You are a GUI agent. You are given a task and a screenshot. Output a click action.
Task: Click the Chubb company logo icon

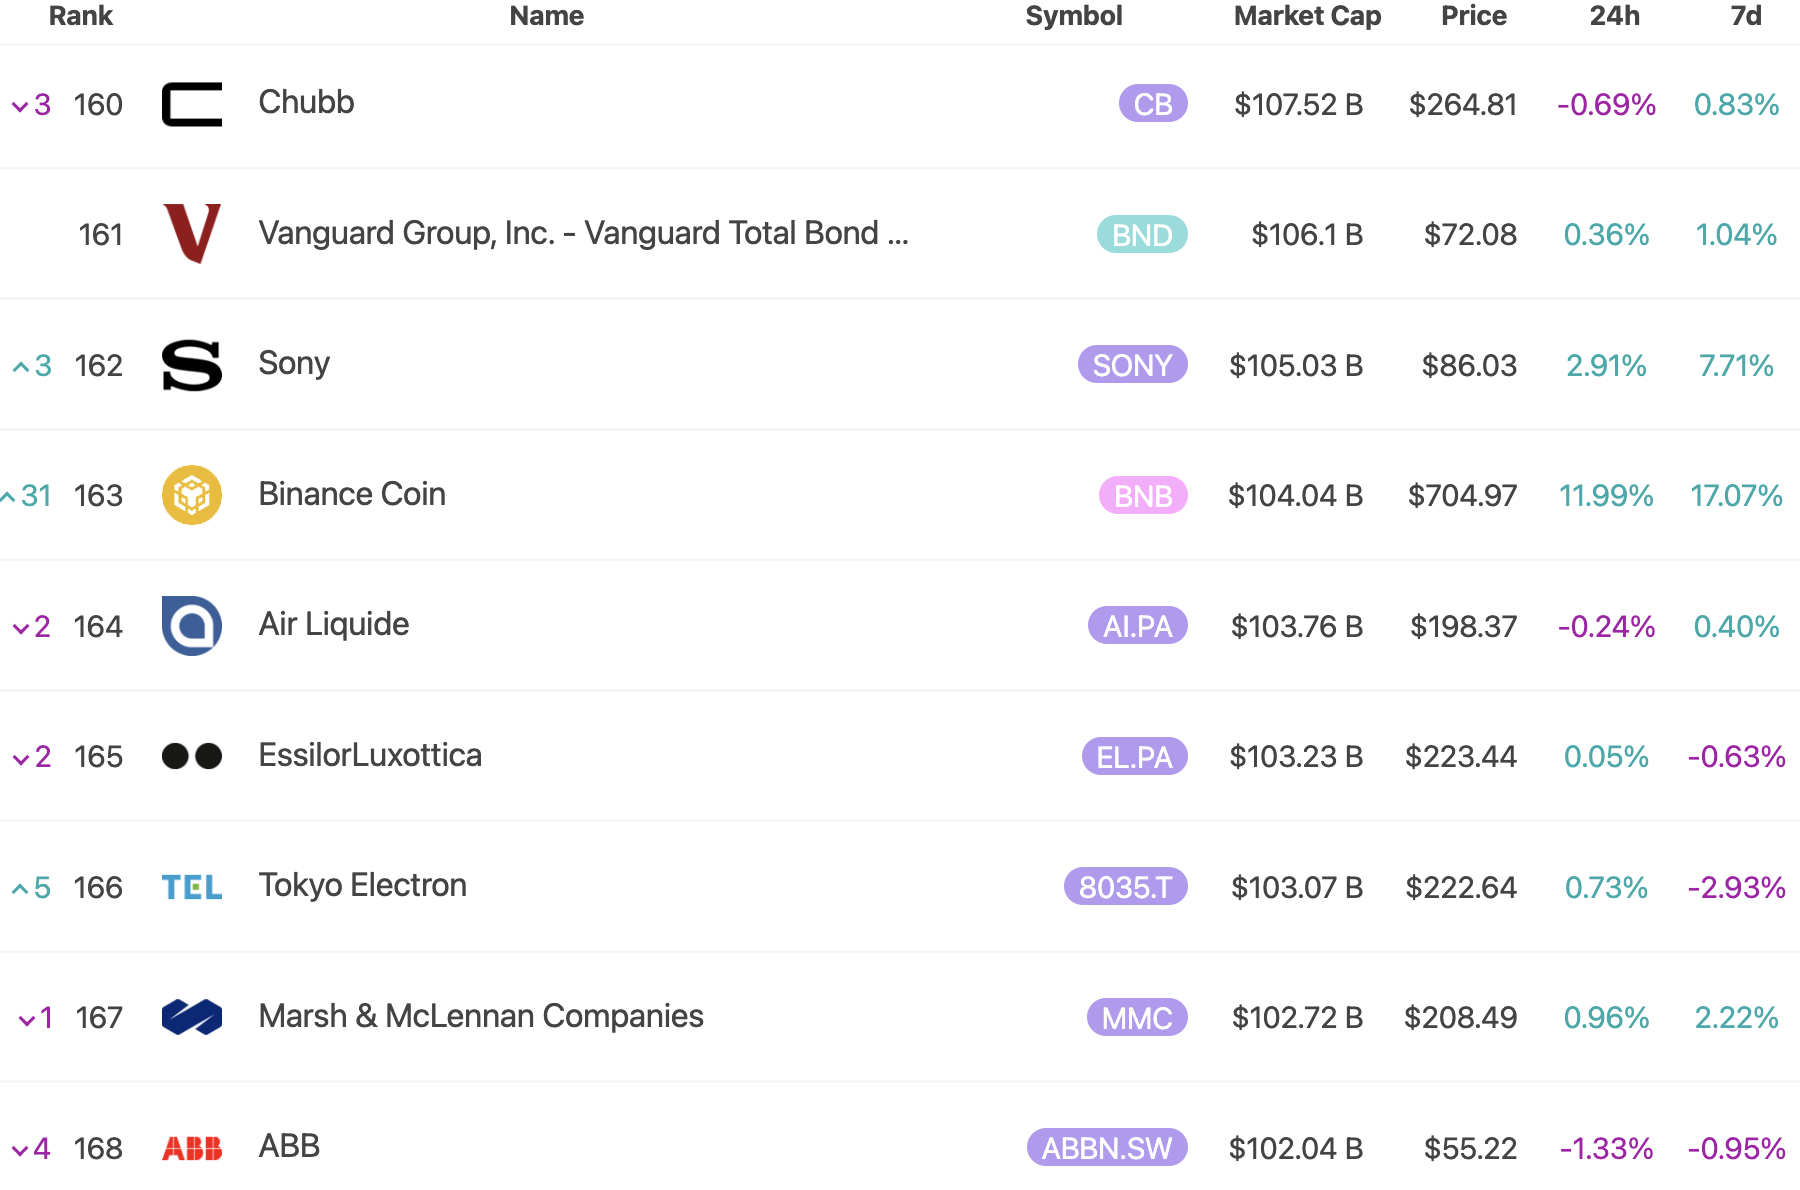[x=192, y=104]
